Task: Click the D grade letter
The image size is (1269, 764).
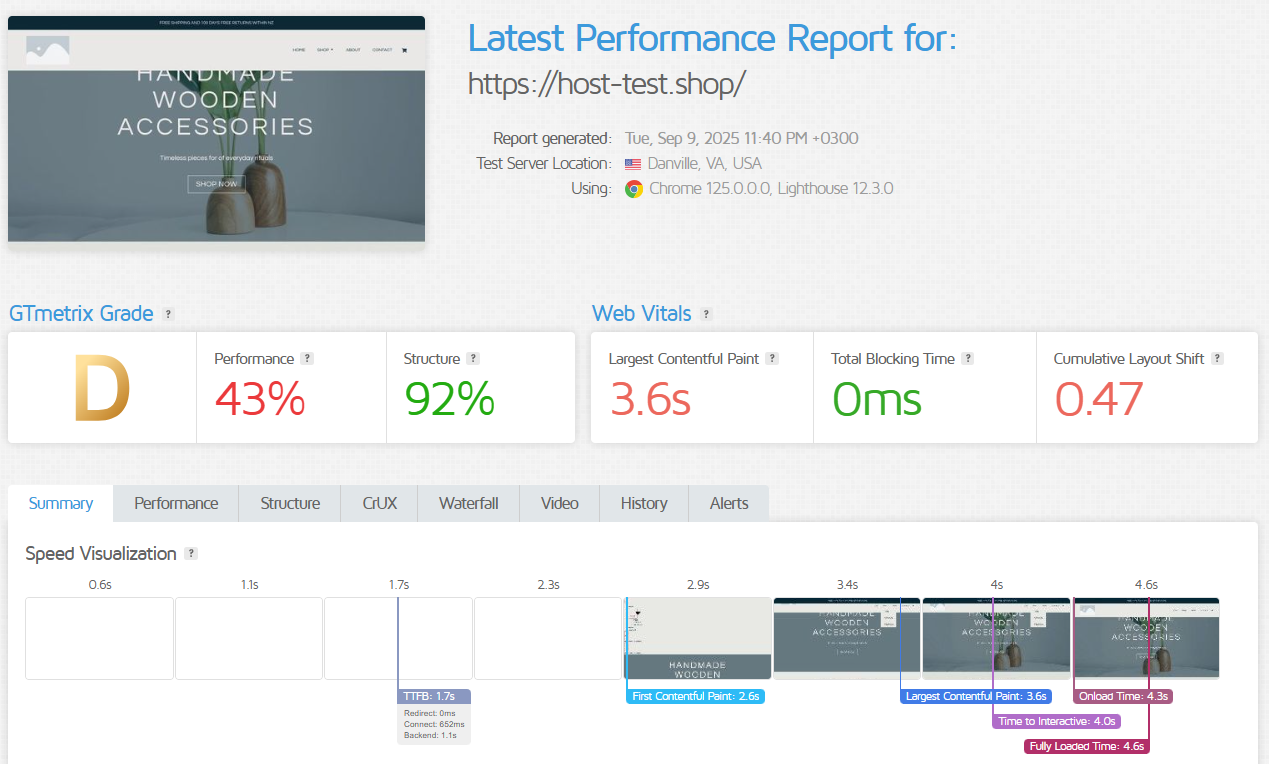Action: (x=102, y=389)
